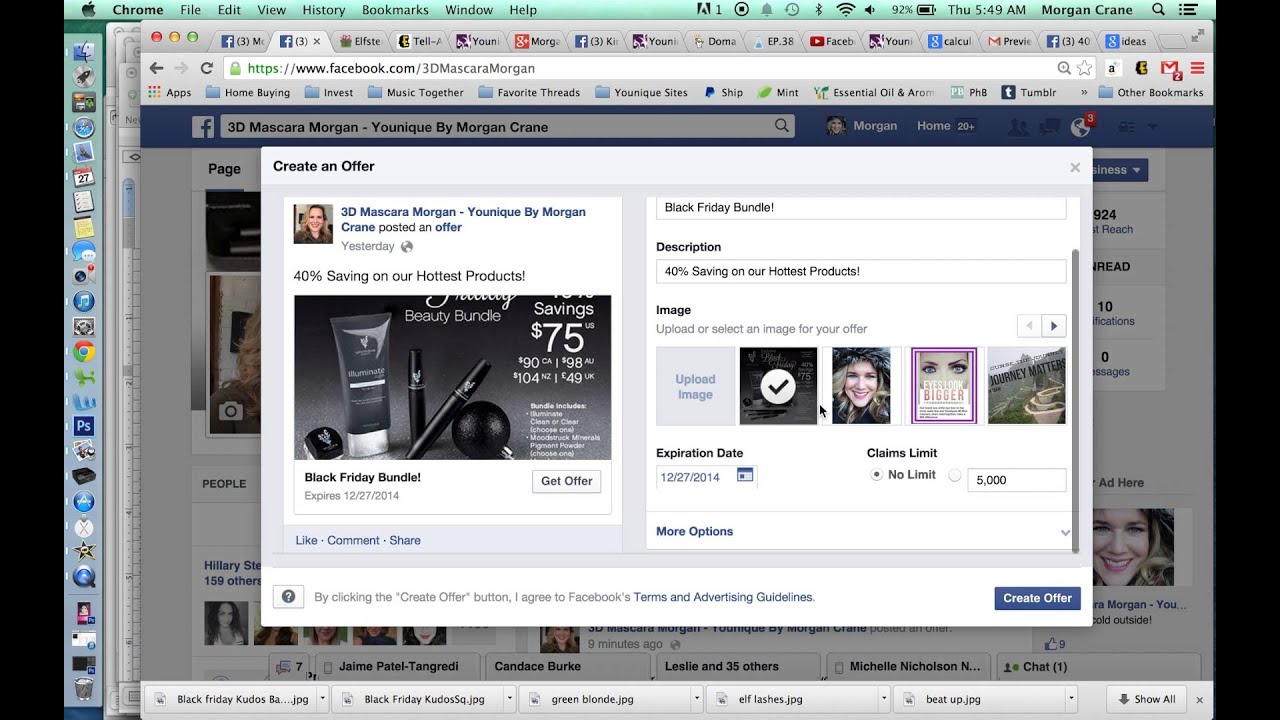Open Spotlight search in menu bar
This screenshot has height=720, width=1280.
click(1158, 9)
